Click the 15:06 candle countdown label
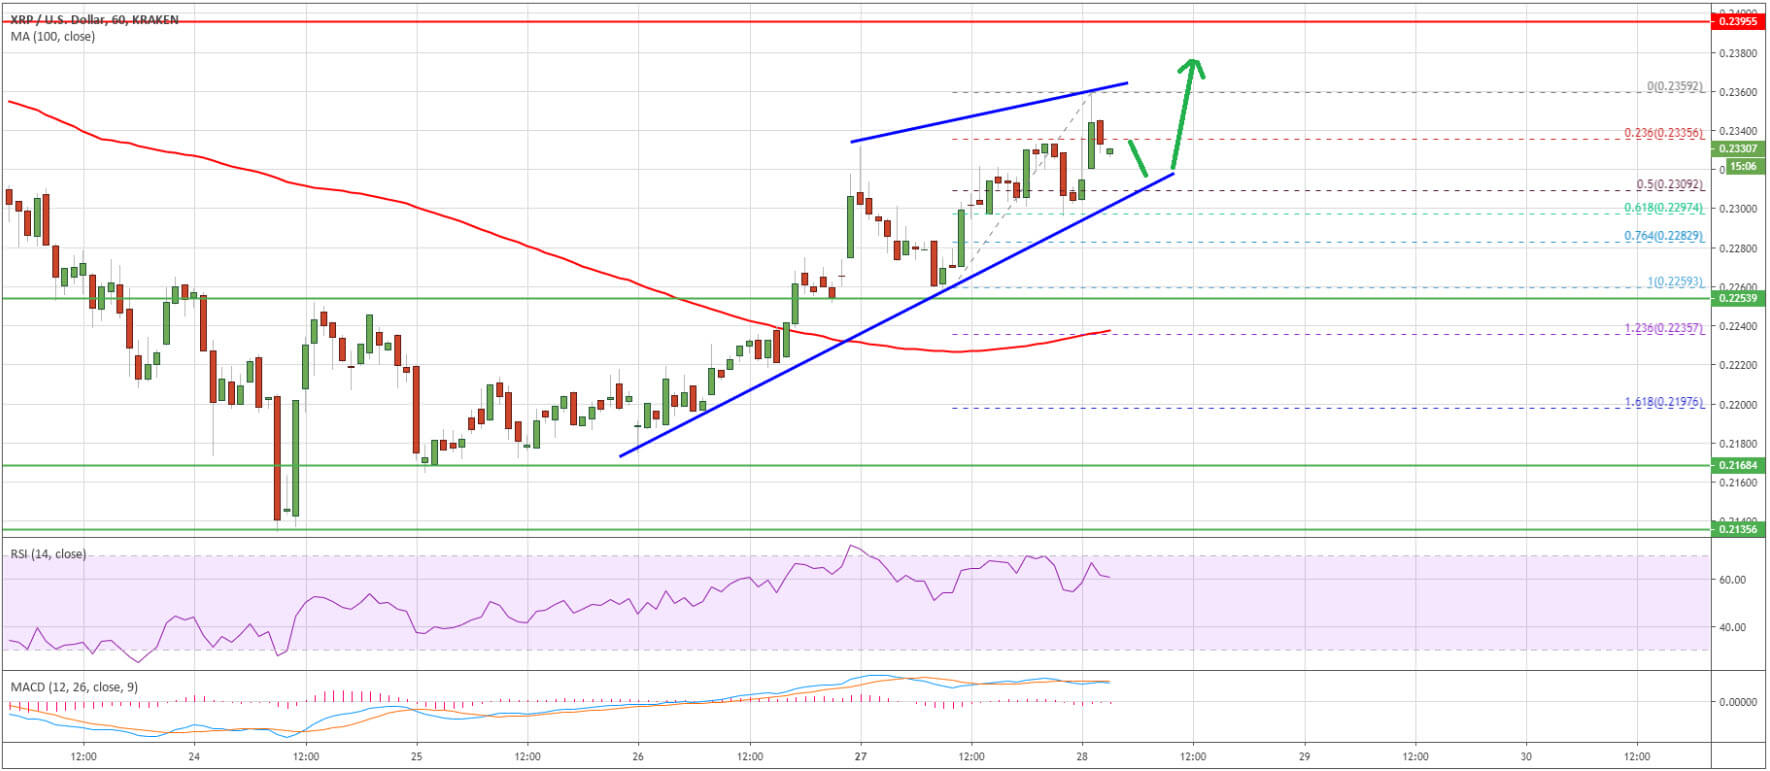 [1743, 166]
